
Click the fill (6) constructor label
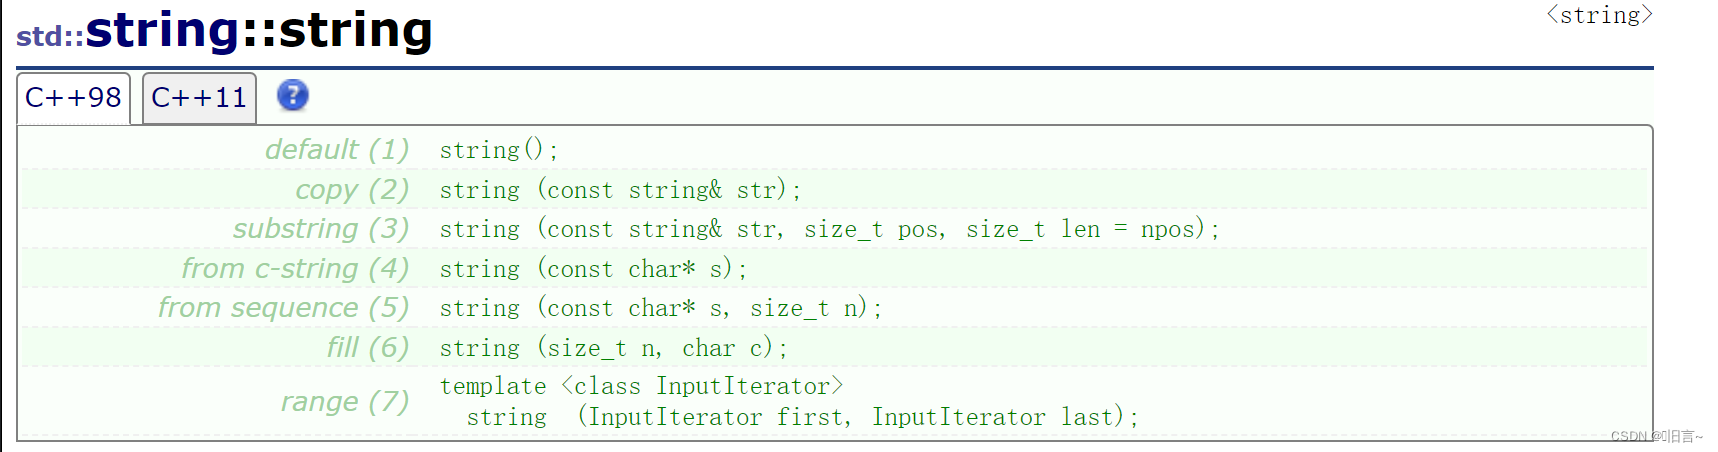click(x=368, y=347)
